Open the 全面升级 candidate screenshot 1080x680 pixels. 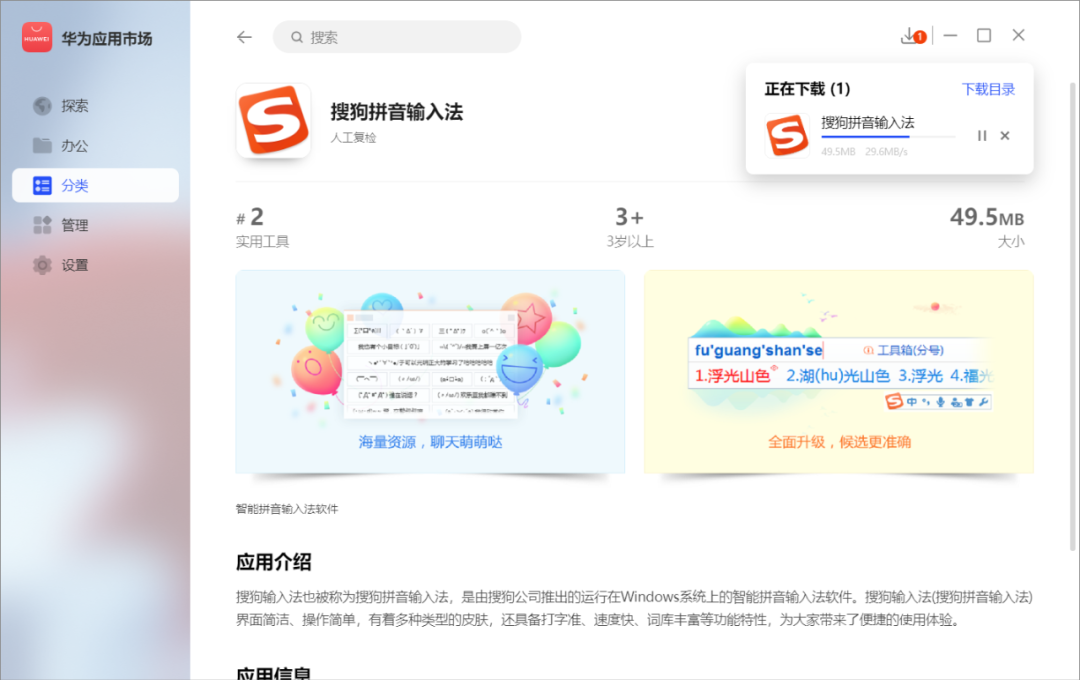(839, 372)
